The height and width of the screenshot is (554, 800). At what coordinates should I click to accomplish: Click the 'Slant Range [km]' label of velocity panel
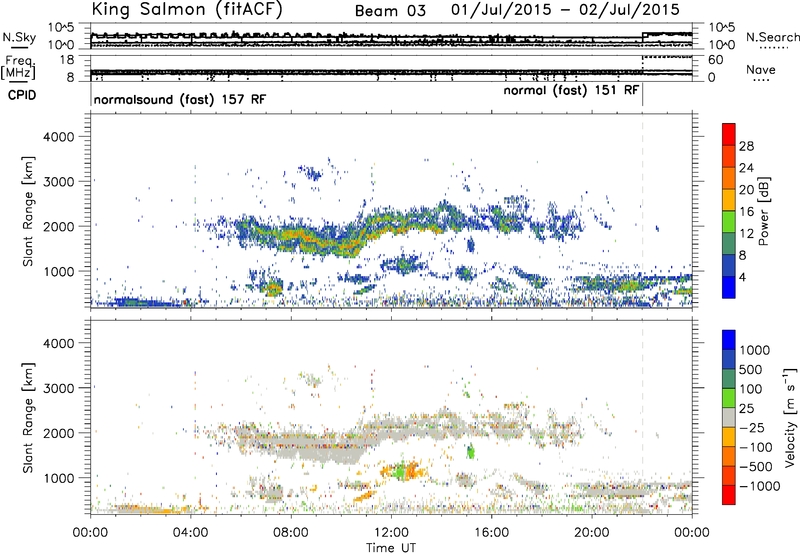28,418
